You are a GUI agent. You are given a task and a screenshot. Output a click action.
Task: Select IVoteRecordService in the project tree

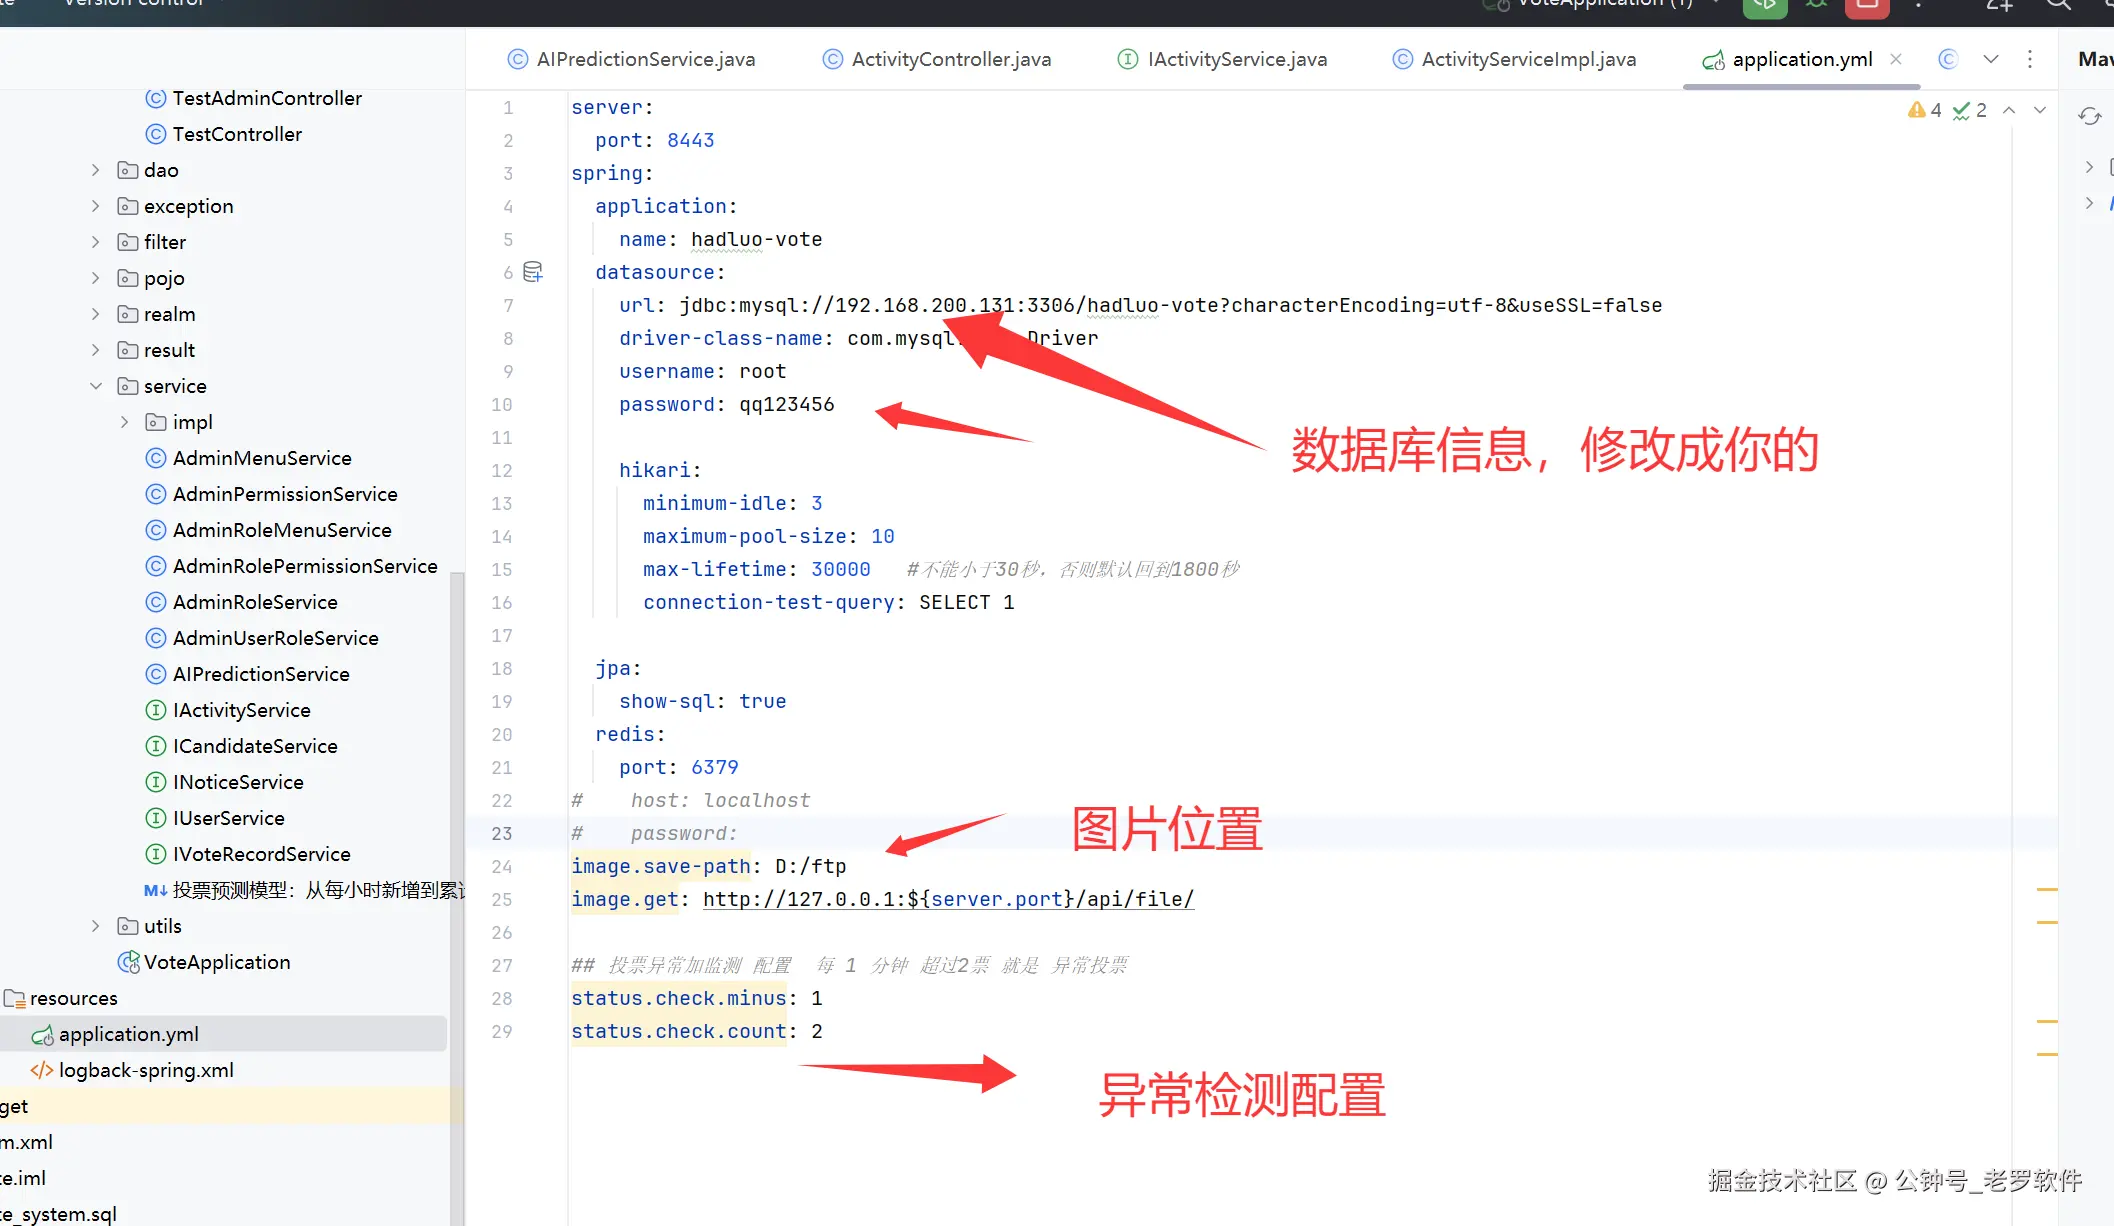[x=262, y=854]
